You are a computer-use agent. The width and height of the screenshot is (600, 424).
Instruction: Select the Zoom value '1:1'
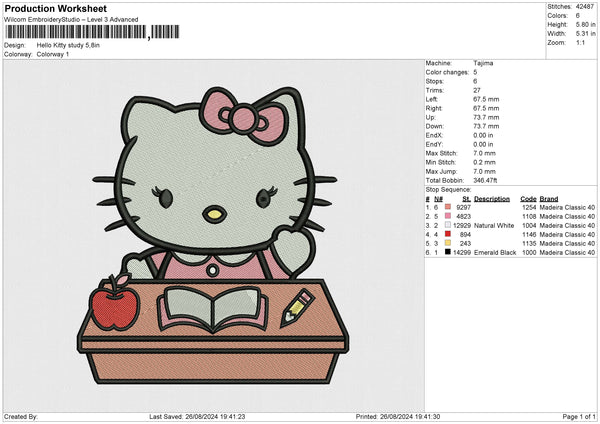(580, 42)
